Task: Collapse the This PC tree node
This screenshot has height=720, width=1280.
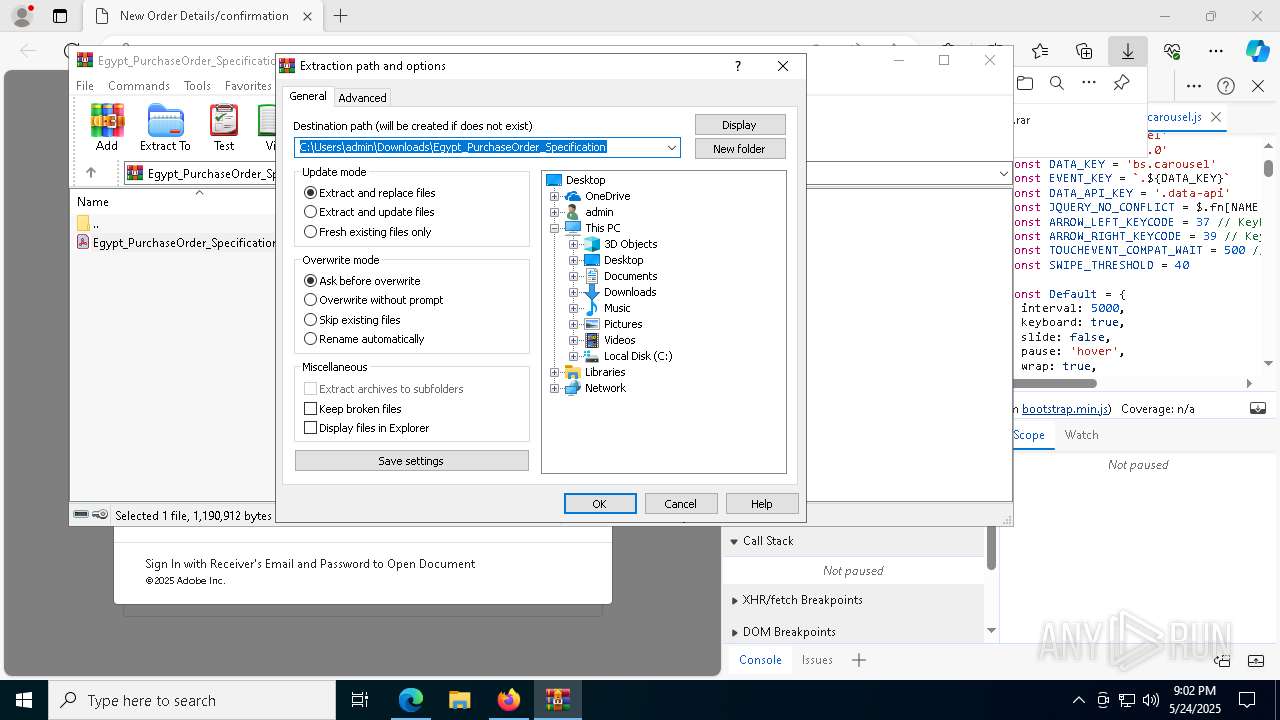Action: 555,228
